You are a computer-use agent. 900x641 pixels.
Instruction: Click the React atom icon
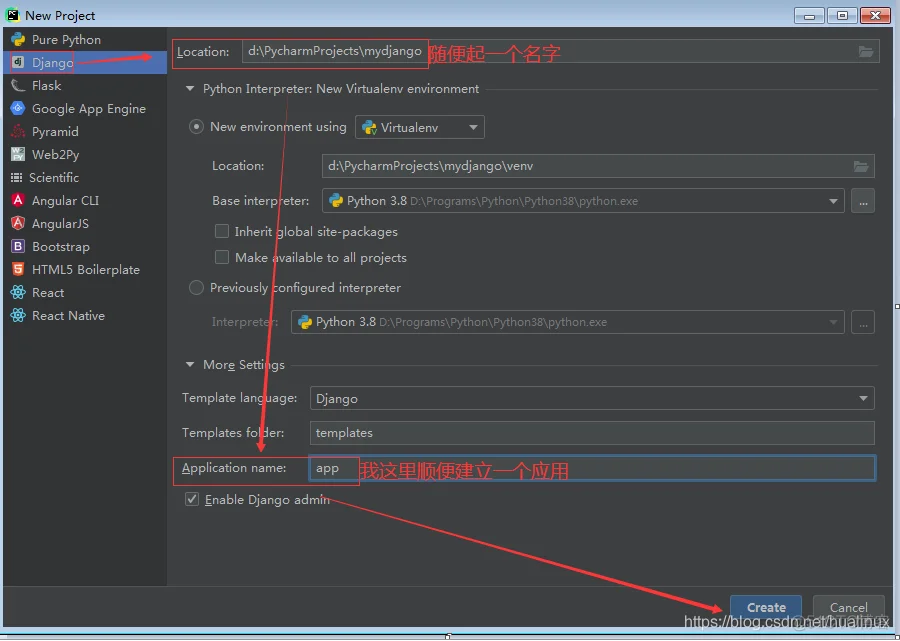click(18, 292)
